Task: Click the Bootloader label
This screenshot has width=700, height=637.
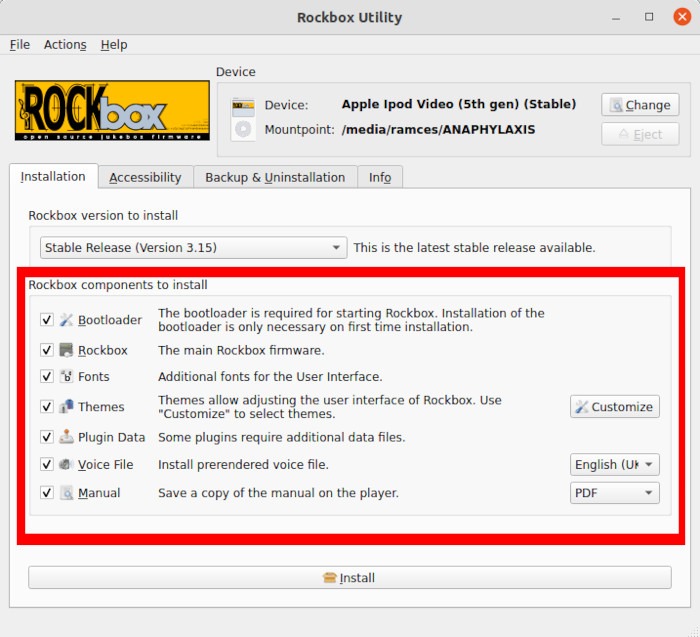Action: coord(110,320)
